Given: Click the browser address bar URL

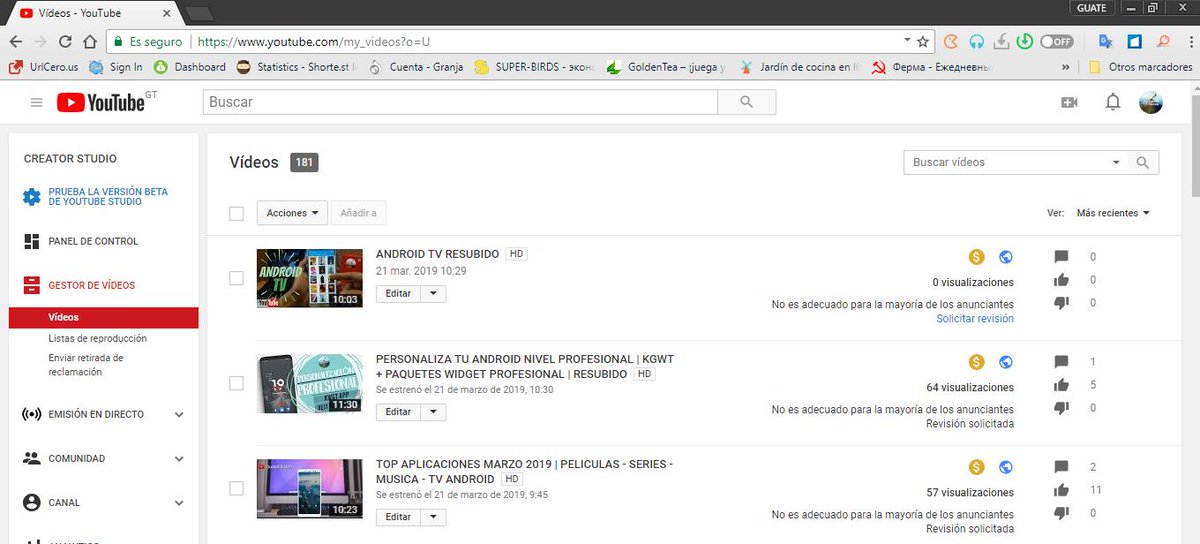Looking at the screenshot, I should [314, 42].
